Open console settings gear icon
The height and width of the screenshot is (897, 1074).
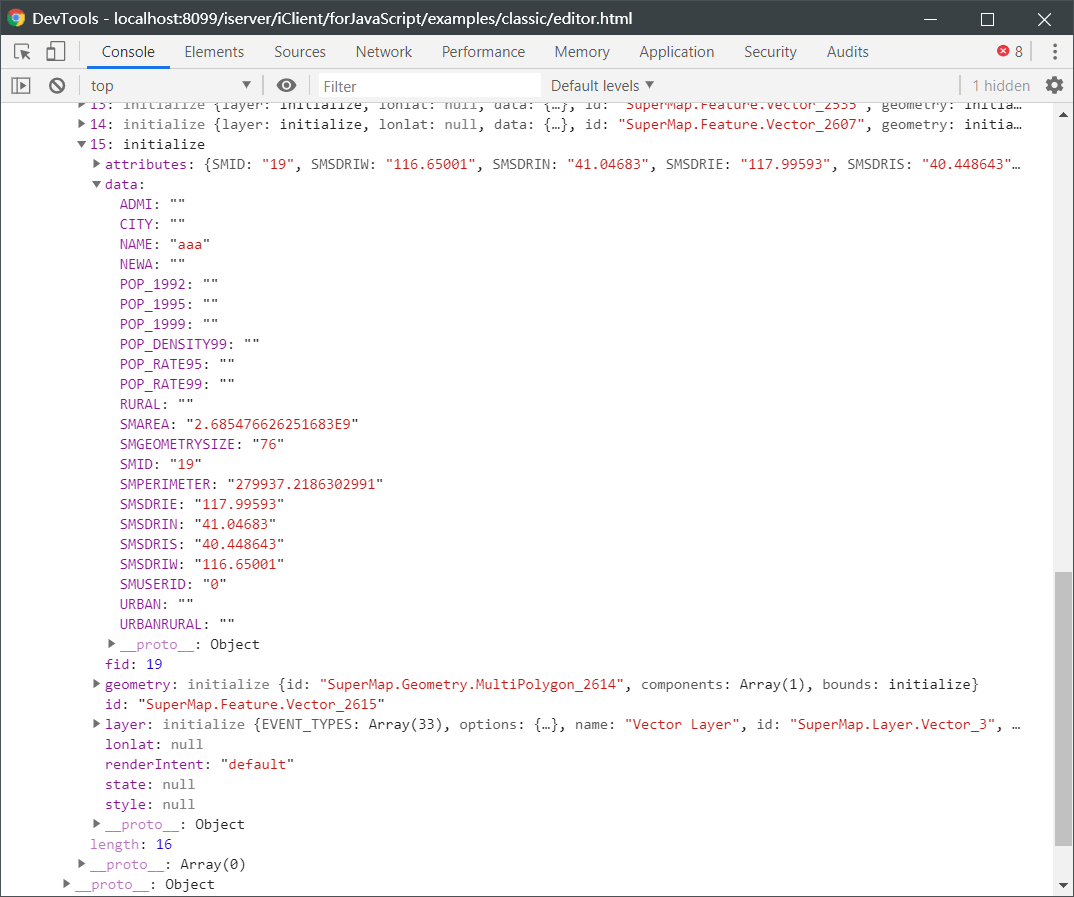coord(1054,86)
